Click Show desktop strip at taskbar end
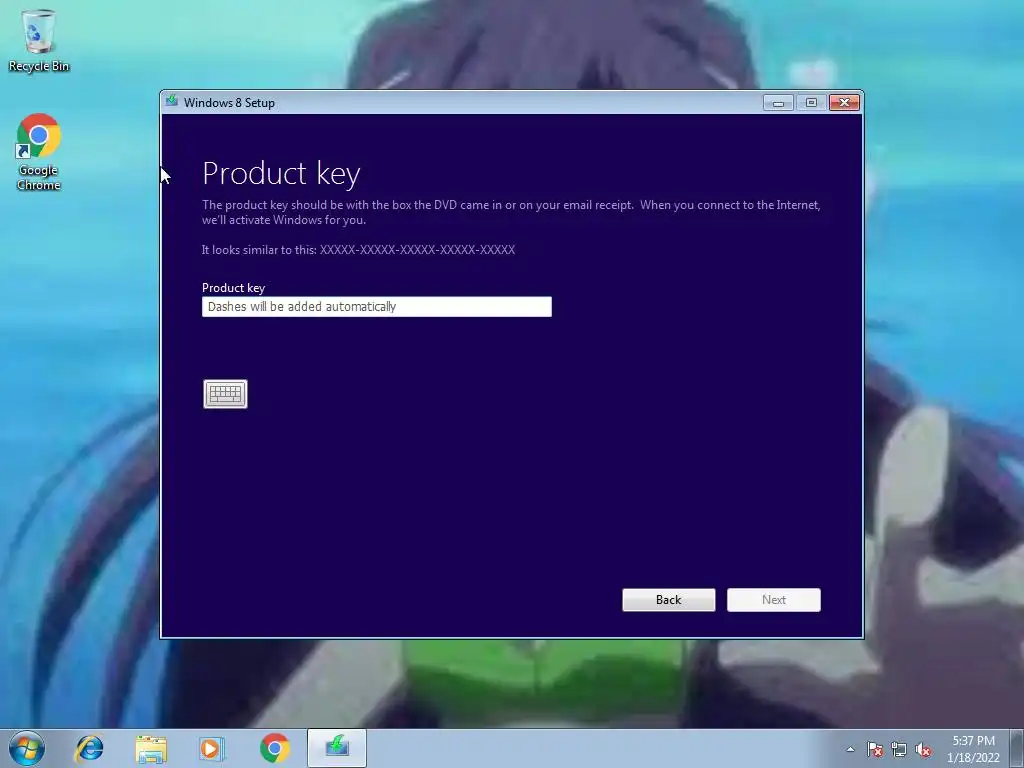This screenshot has width=1024, height=768. 1017,748
